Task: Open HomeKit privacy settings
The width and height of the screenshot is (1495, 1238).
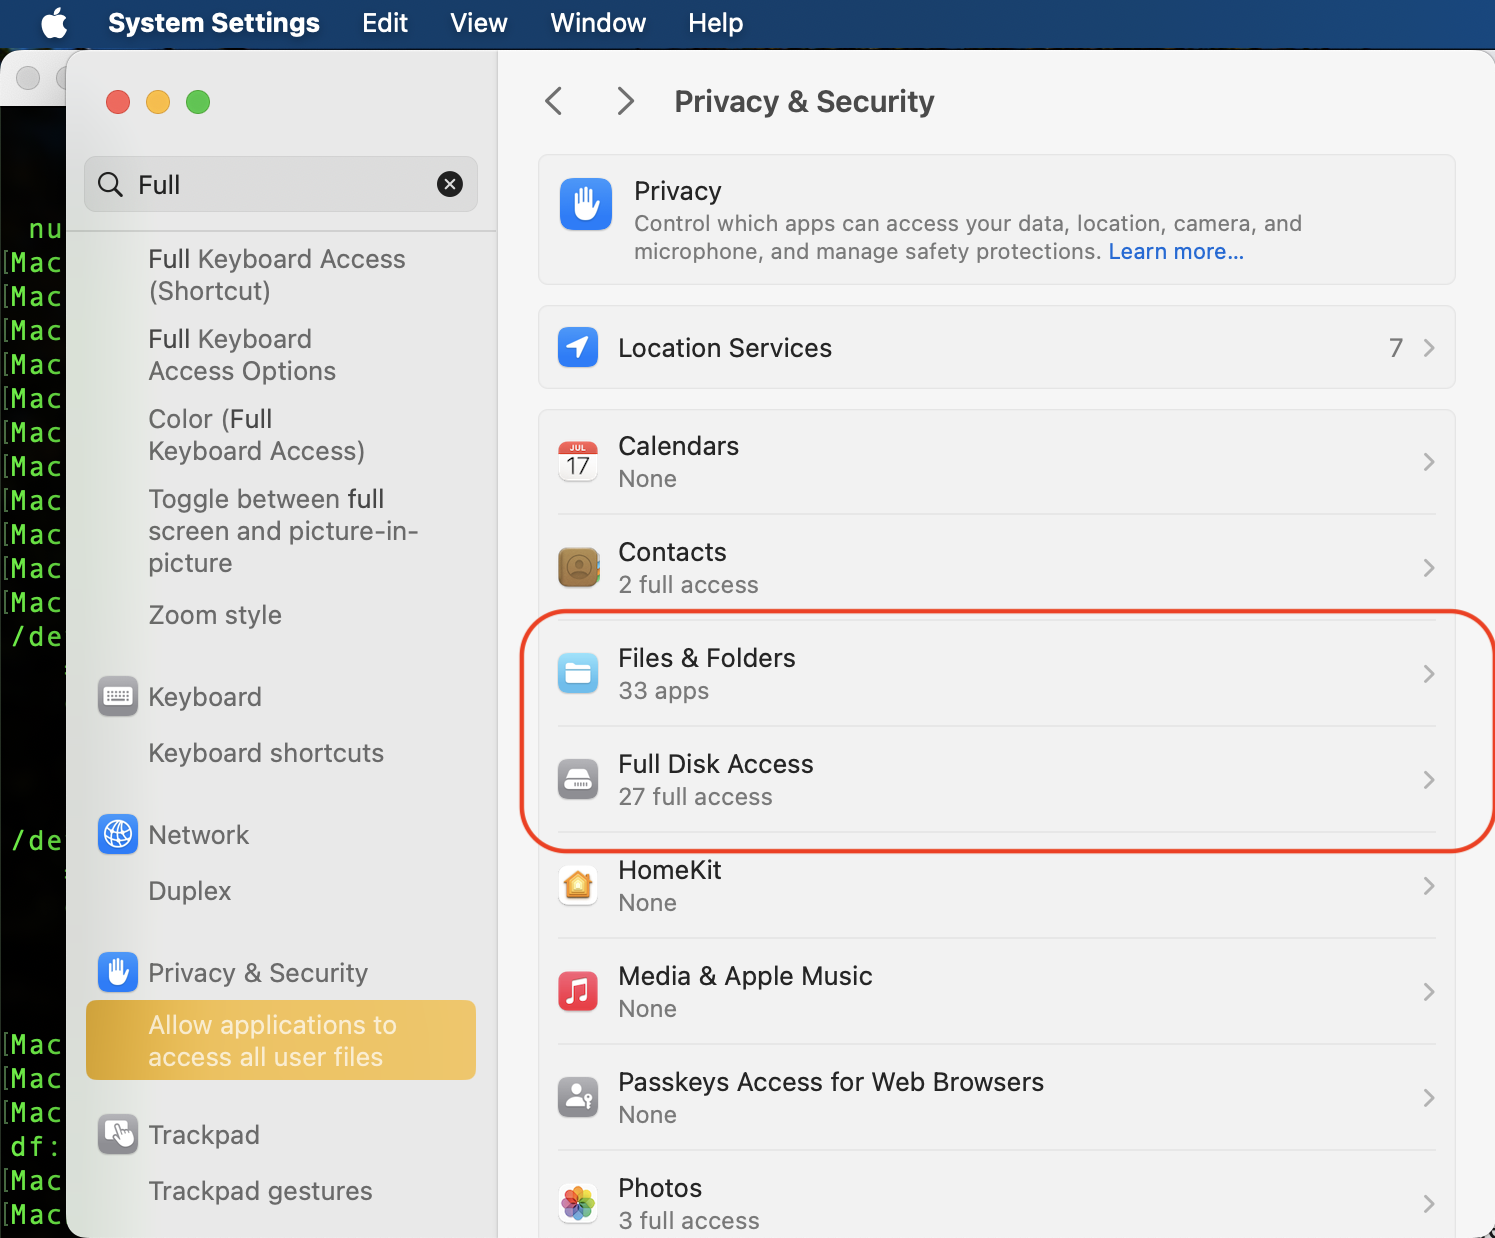Action: pos(997,886)
